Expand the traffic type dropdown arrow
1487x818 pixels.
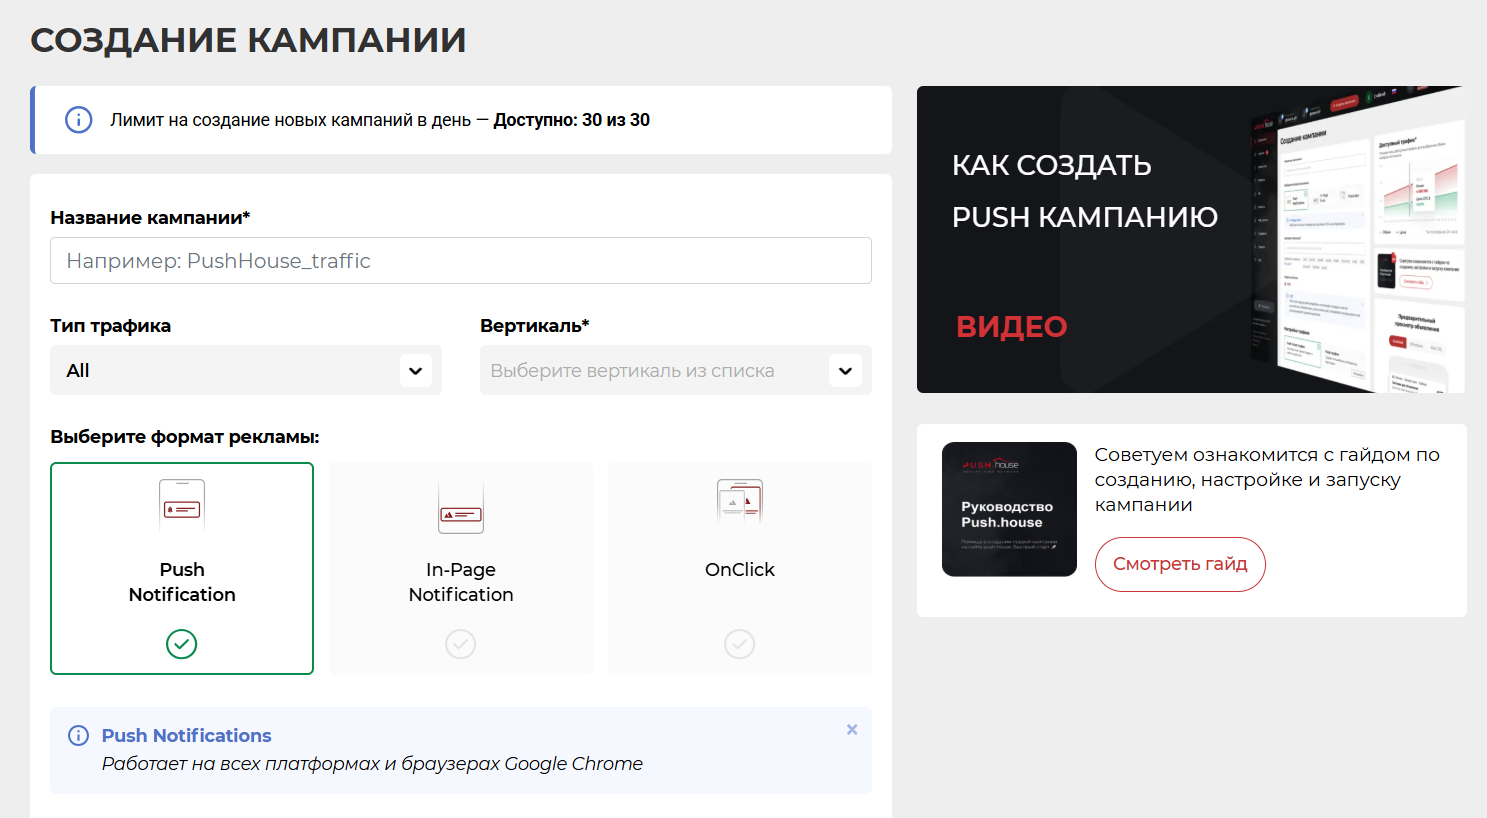pyautogui.click(x=415, y=371)
